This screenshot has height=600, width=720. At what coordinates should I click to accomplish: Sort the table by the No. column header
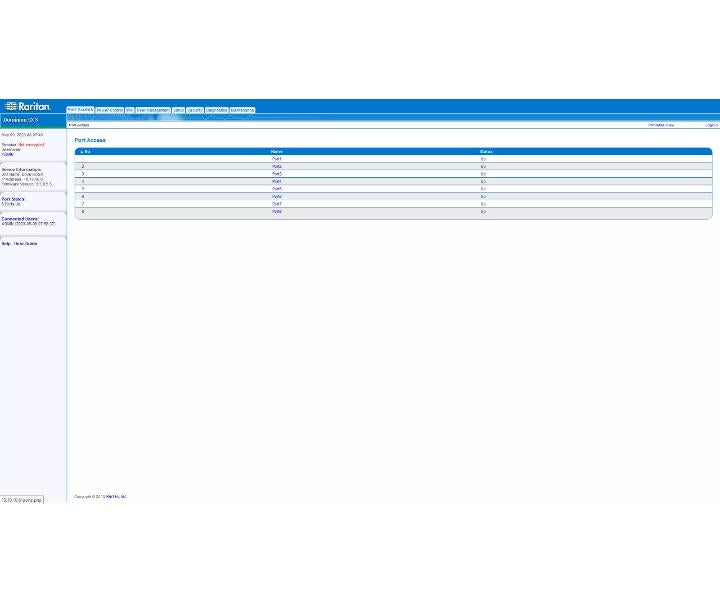point(85,151)
